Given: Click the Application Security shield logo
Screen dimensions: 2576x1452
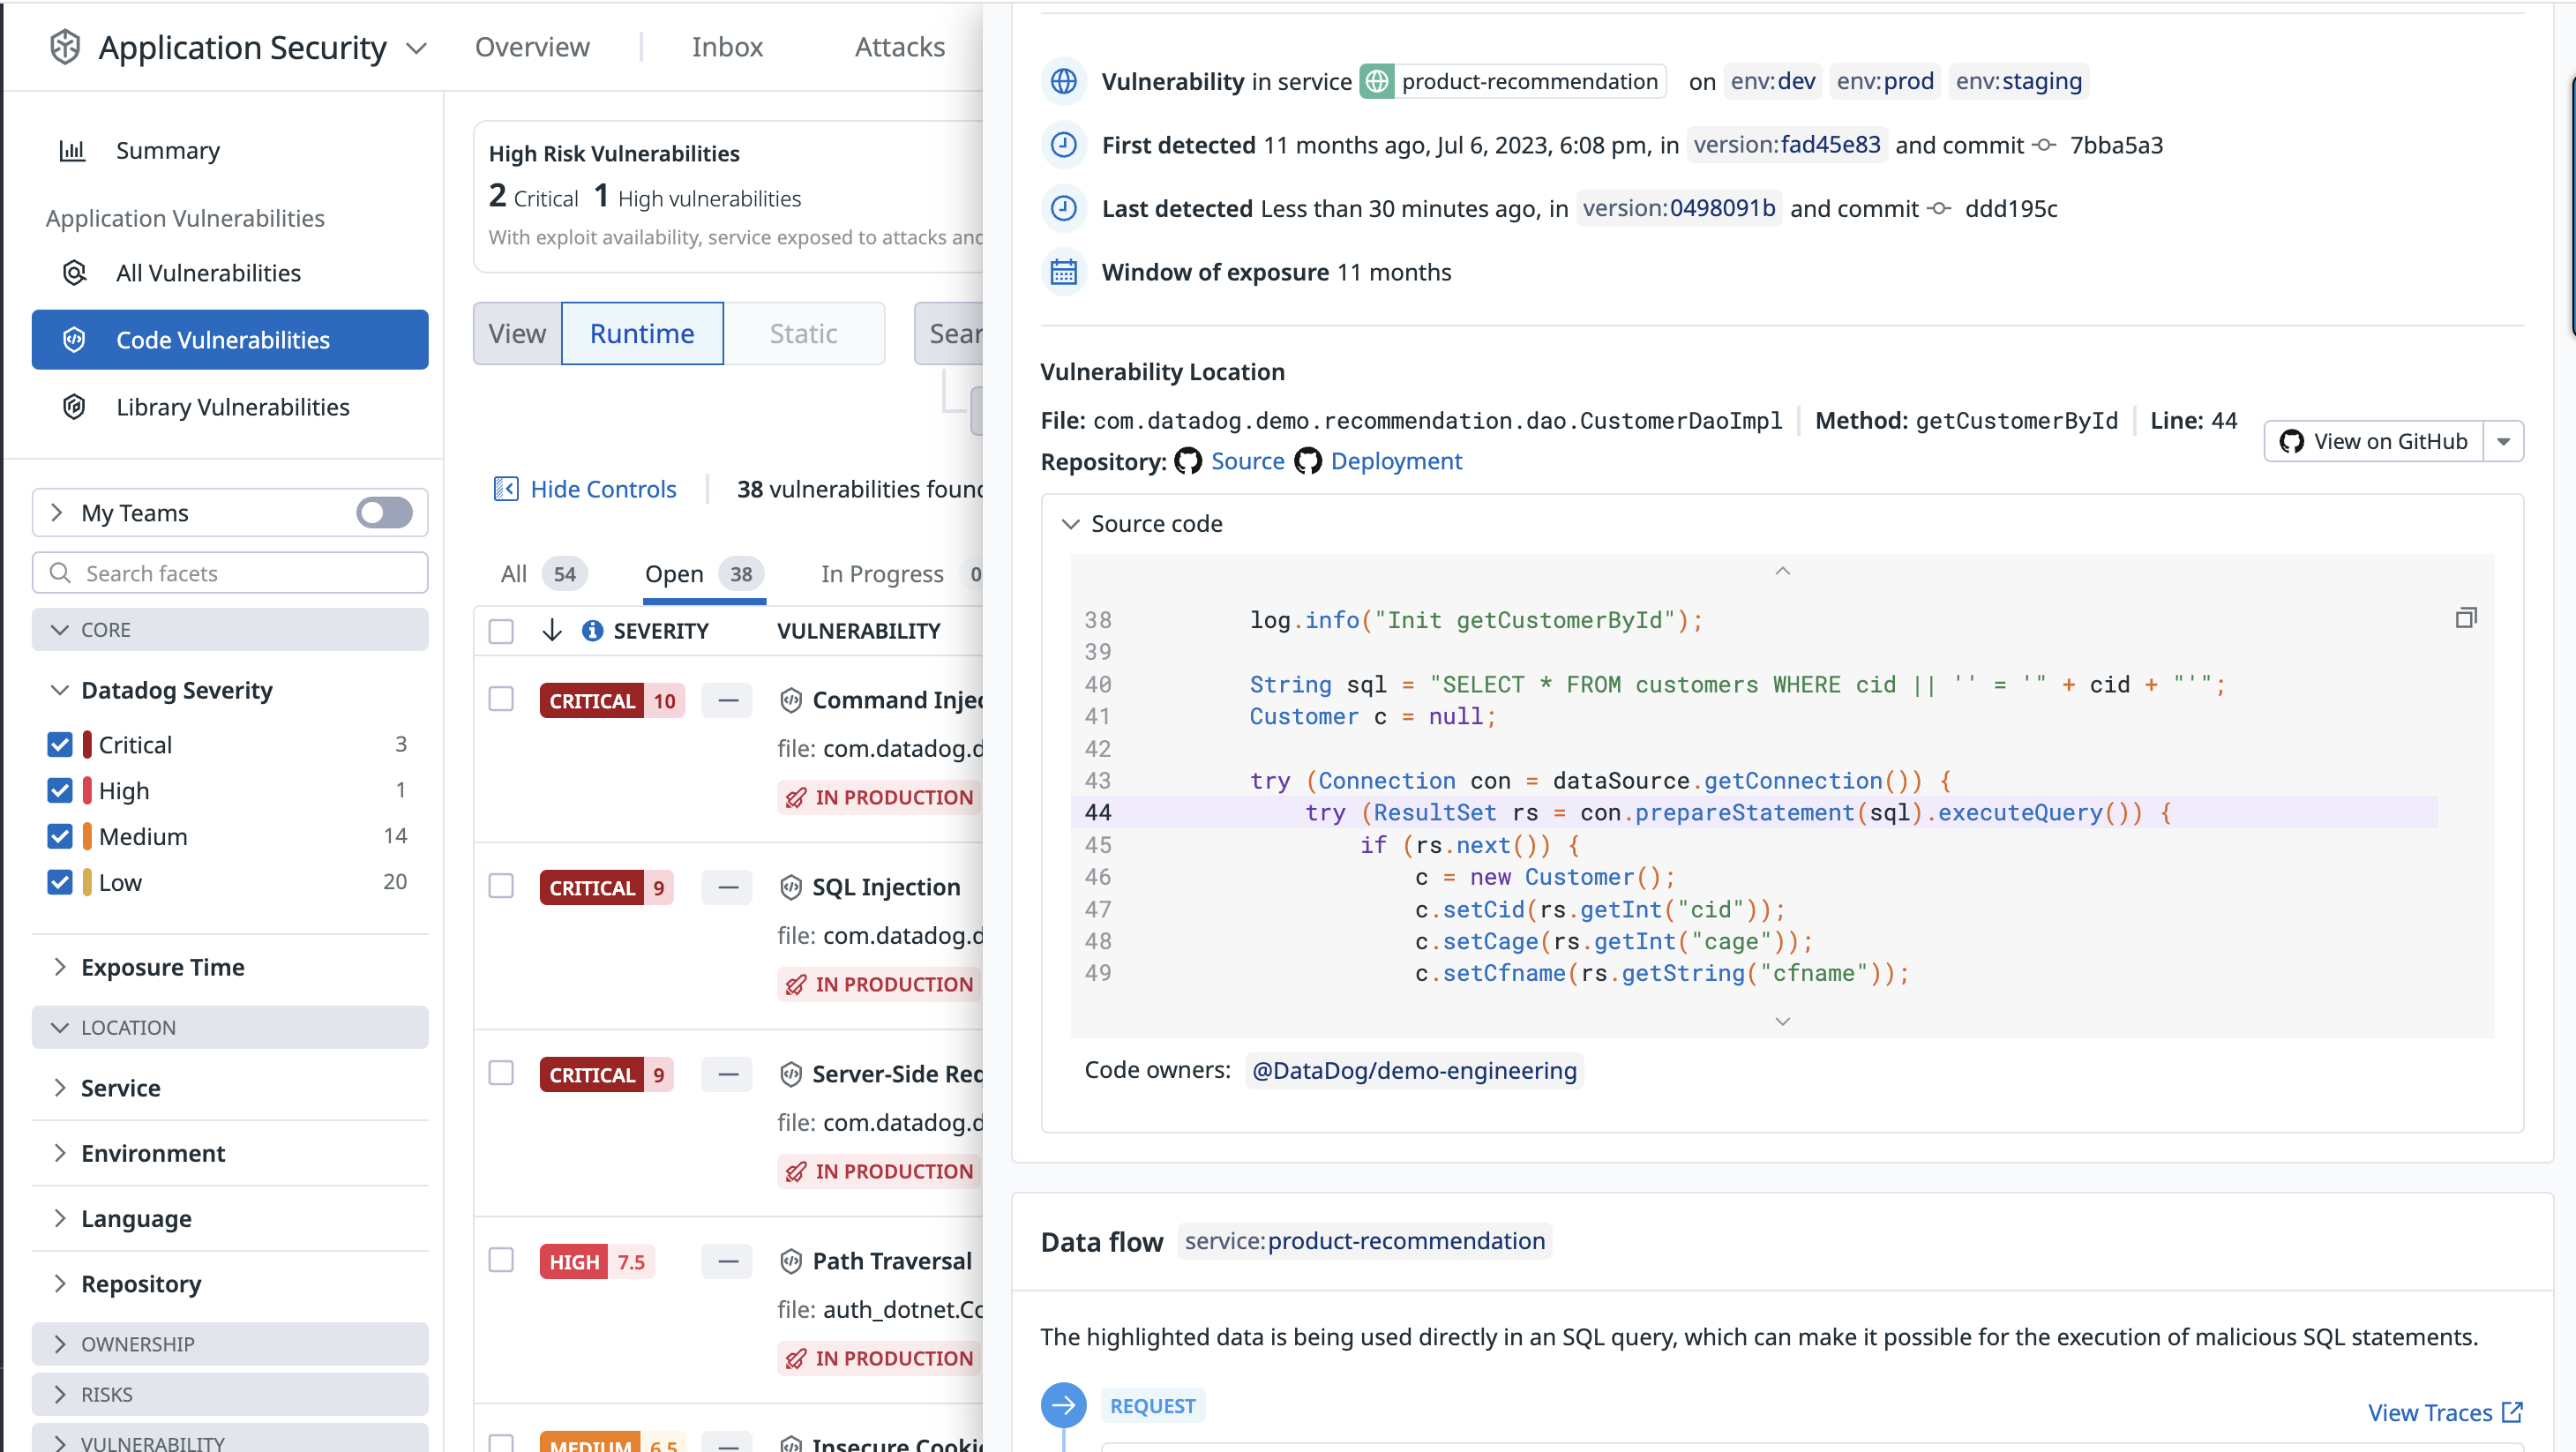Looking at the screenshot, I should click(65, 47).
